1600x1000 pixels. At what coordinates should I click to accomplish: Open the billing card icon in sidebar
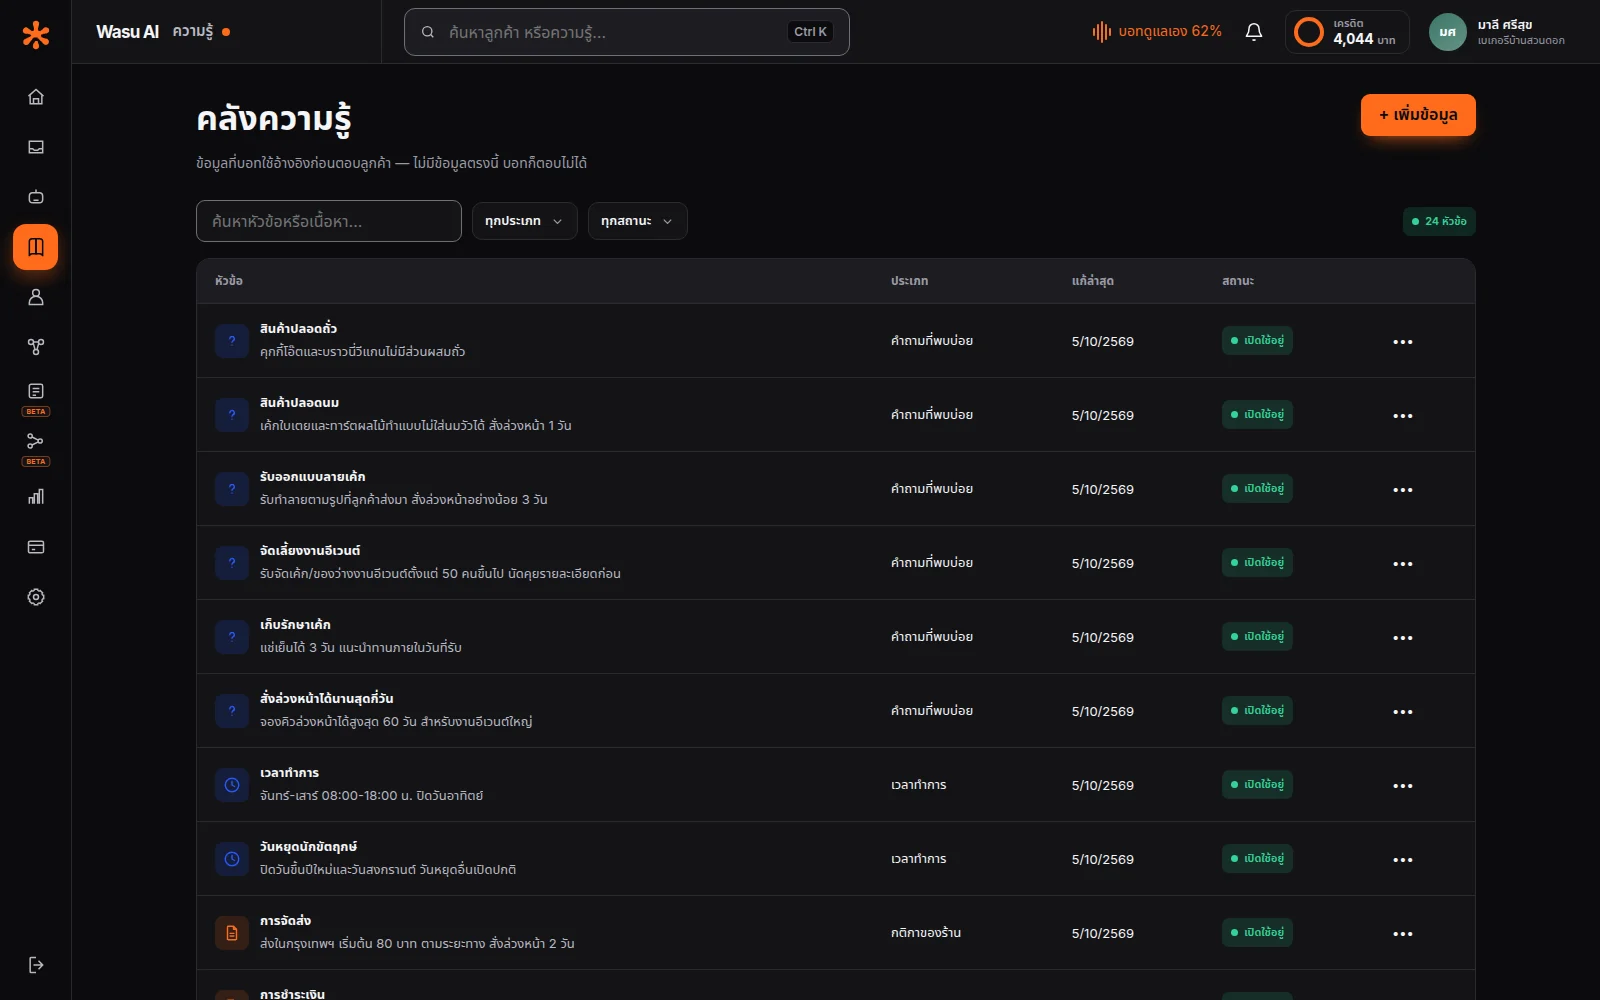36,547
